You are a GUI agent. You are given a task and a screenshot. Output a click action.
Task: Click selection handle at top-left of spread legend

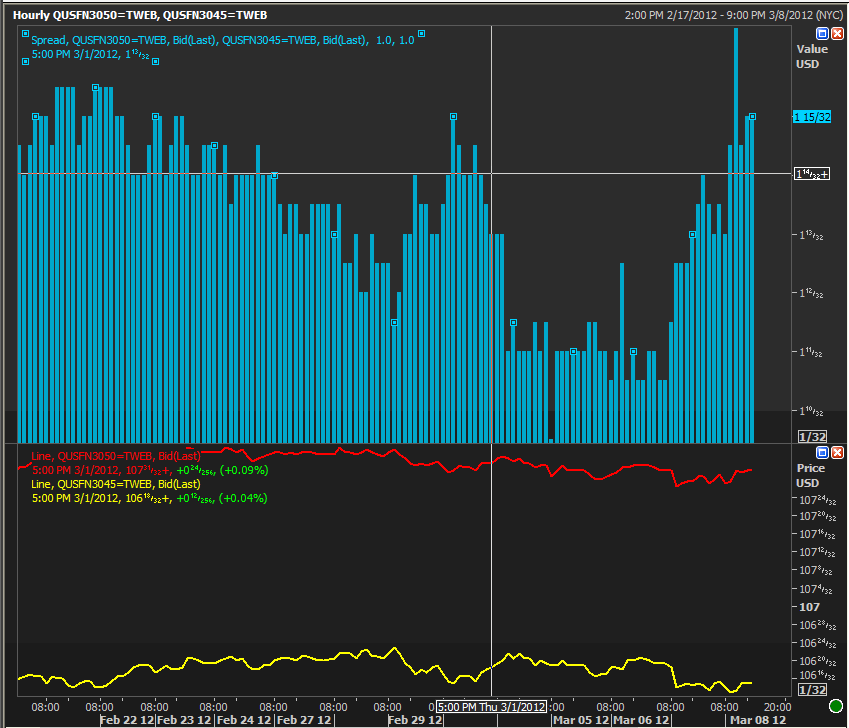point(25,33)
